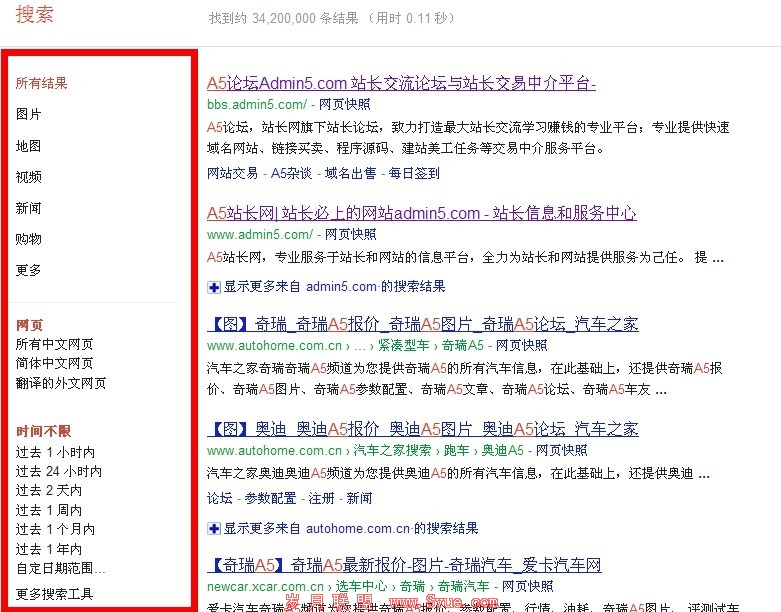The image size is (781, 612).
Task: Open 汽车之家搜索 breadcrumb link
Action: (x=392, y=451)
